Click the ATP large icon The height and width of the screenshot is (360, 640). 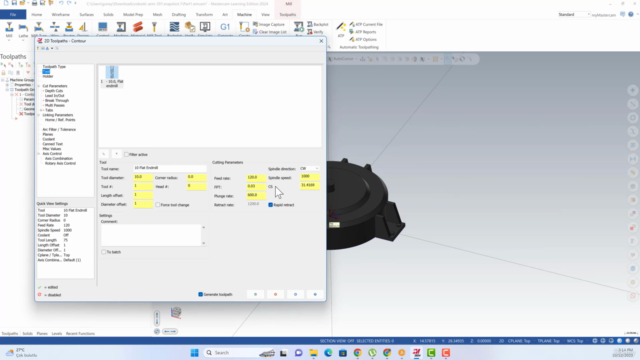click(x=341, y=27)
